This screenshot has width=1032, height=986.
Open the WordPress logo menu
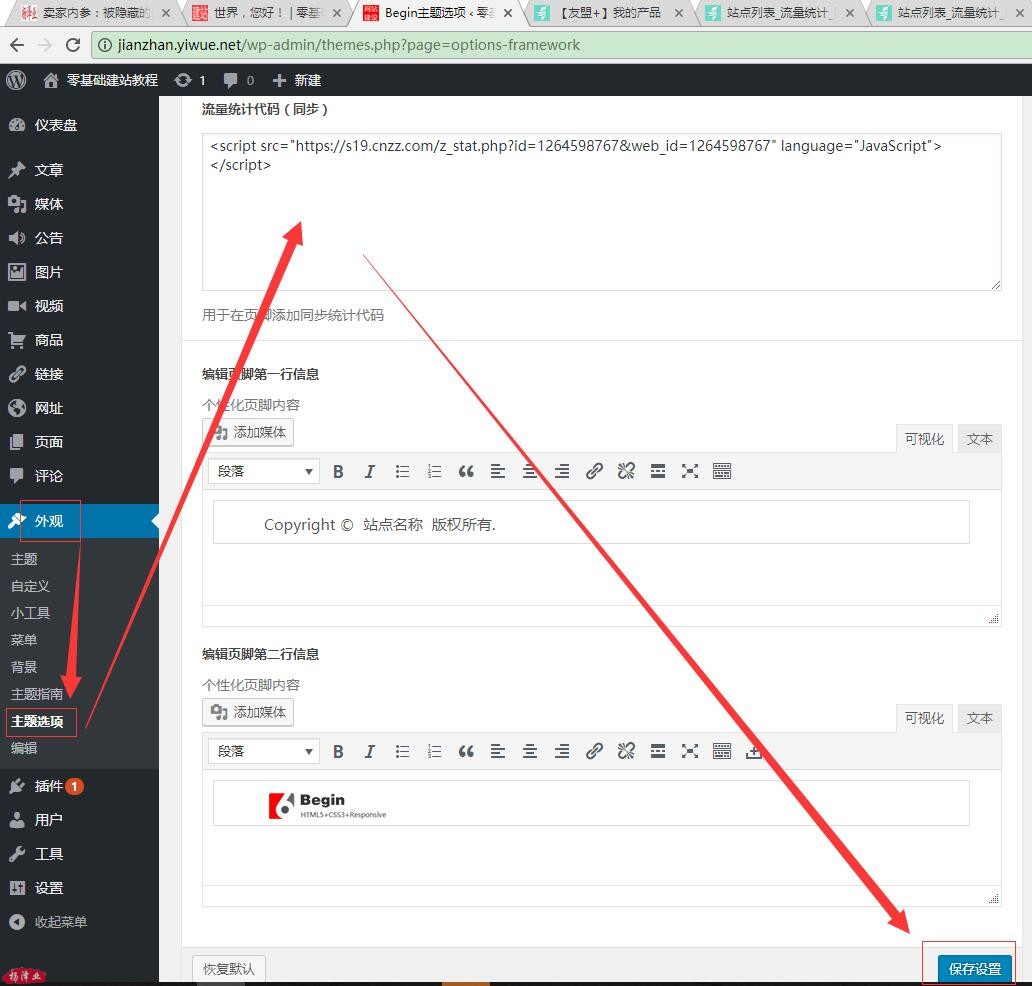pyautogui.click(x=16, y=80)
